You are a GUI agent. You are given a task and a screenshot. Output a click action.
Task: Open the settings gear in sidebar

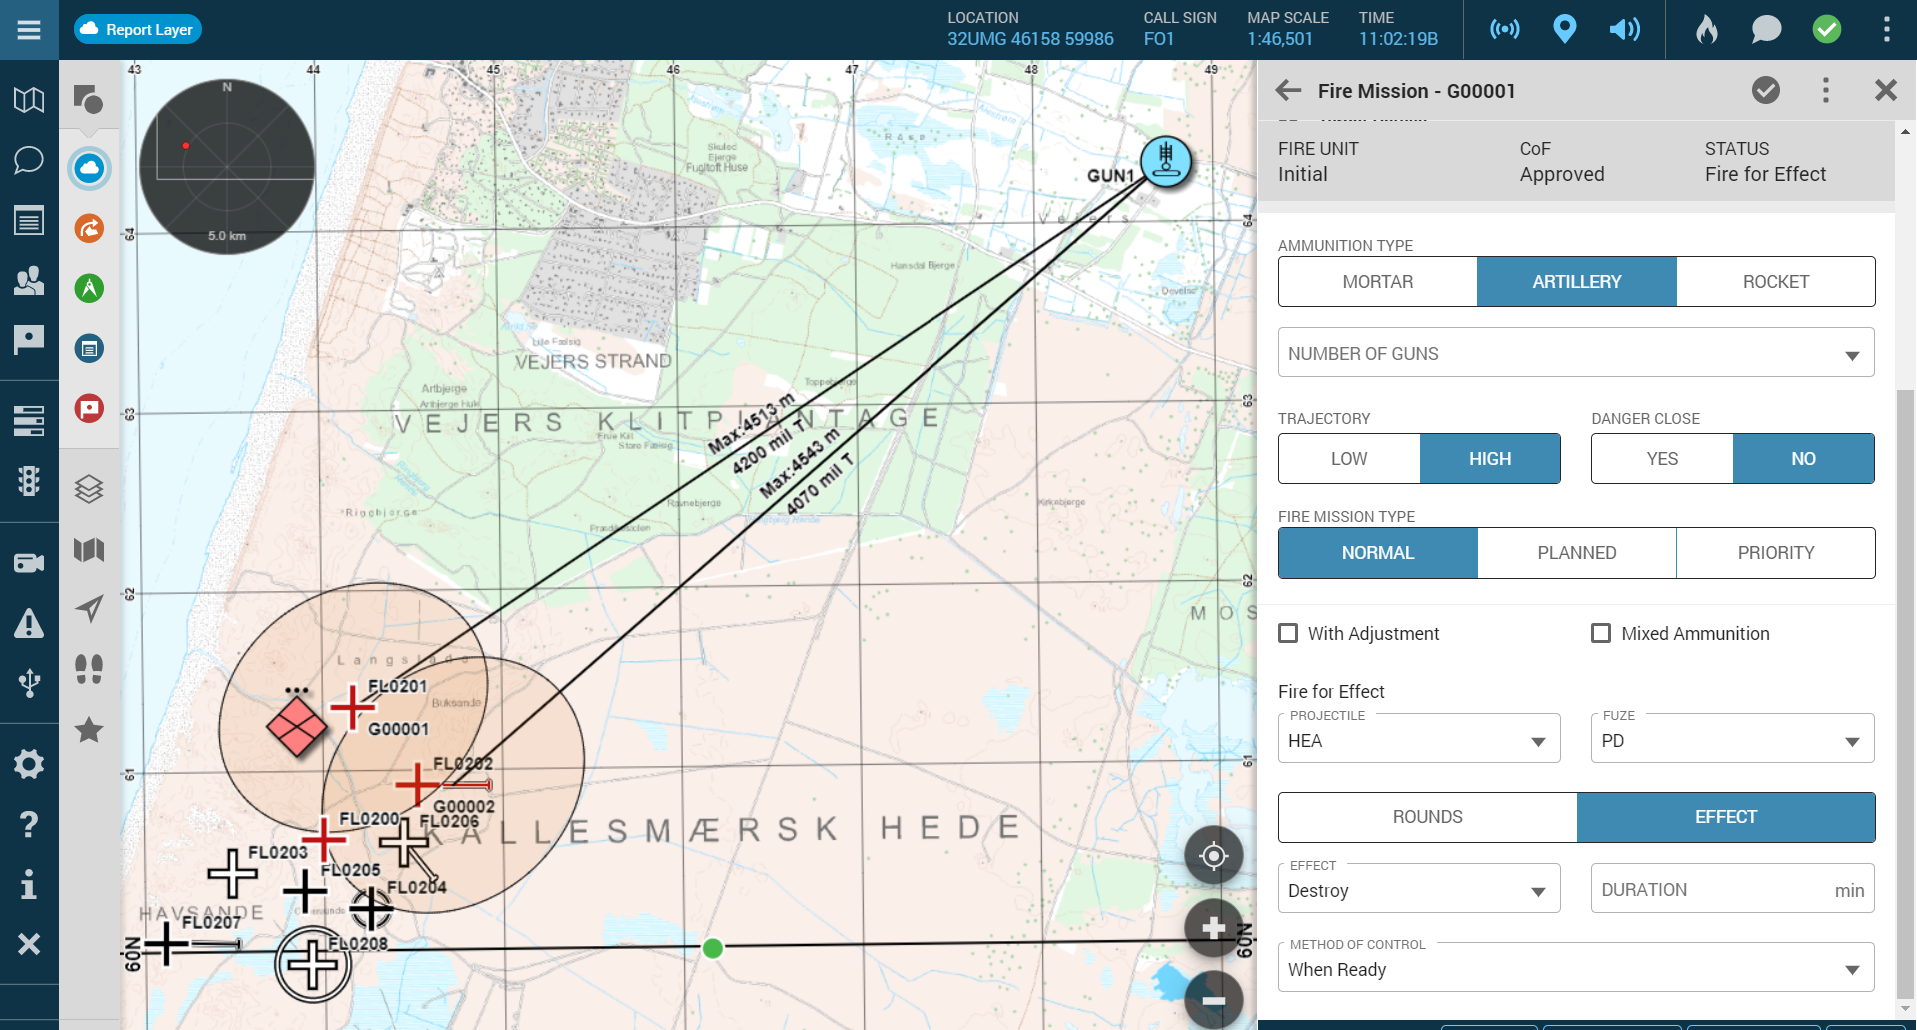(29, 764)
